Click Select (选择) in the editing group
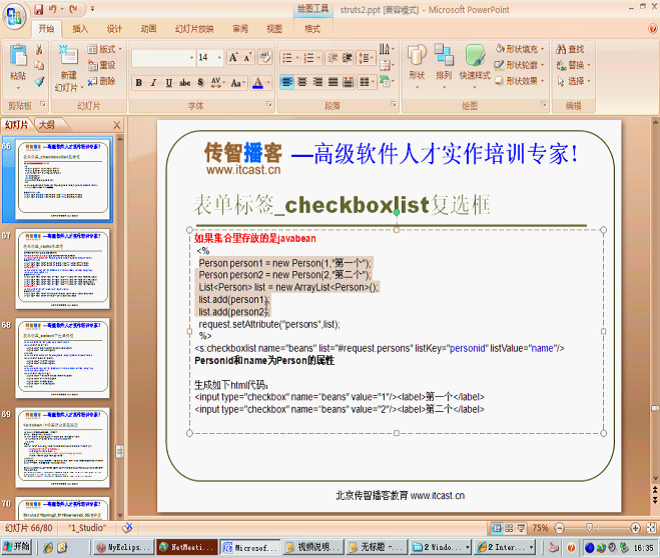Viewport: 660px width, 558px height. (x=574, y=81)
